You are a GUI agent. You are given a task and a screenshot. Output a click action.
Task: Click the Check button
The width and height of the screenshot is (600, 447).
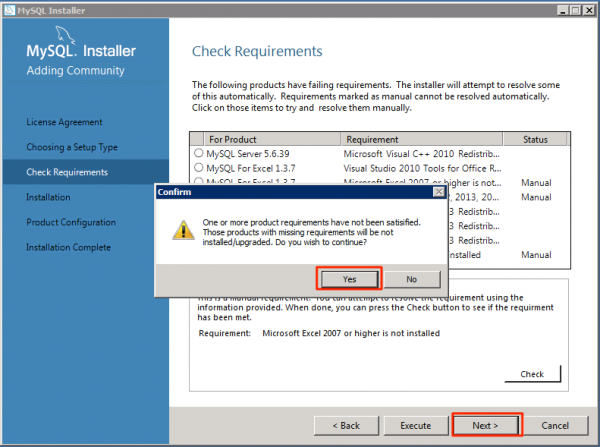click(x=532, y=374)
